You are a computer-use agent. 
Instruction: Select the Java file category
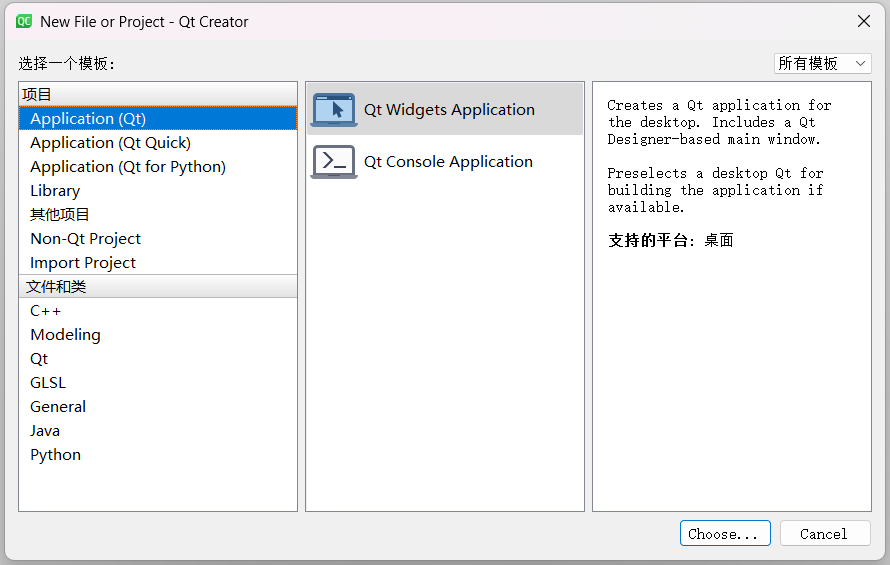coord(158,430)
